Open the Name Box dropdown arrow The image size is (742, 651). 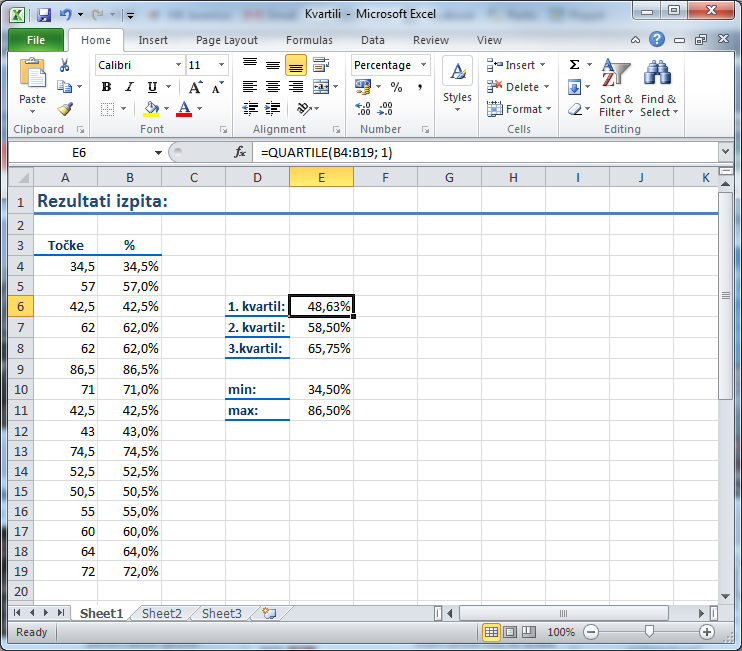[158, 153]
